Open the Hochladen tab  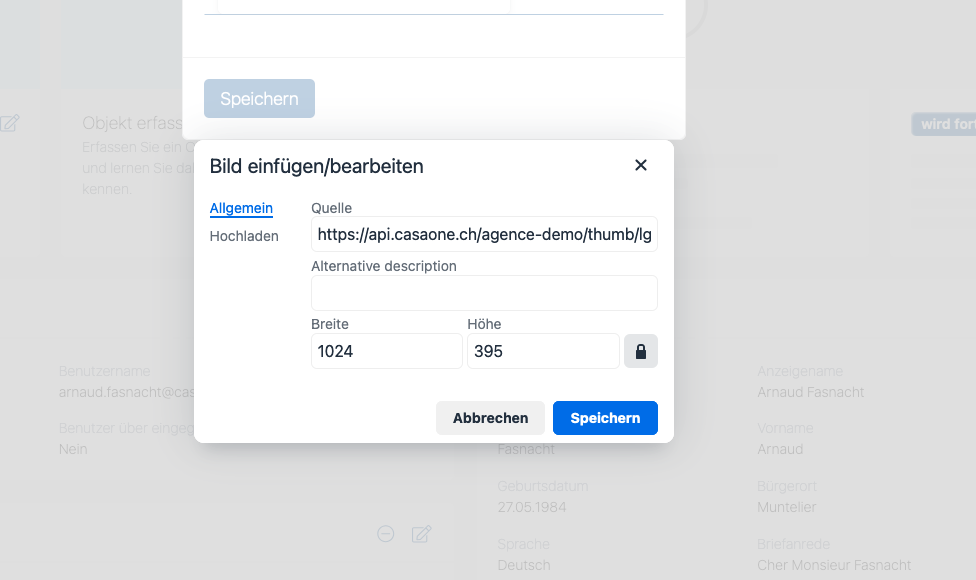tap(244, 236)
